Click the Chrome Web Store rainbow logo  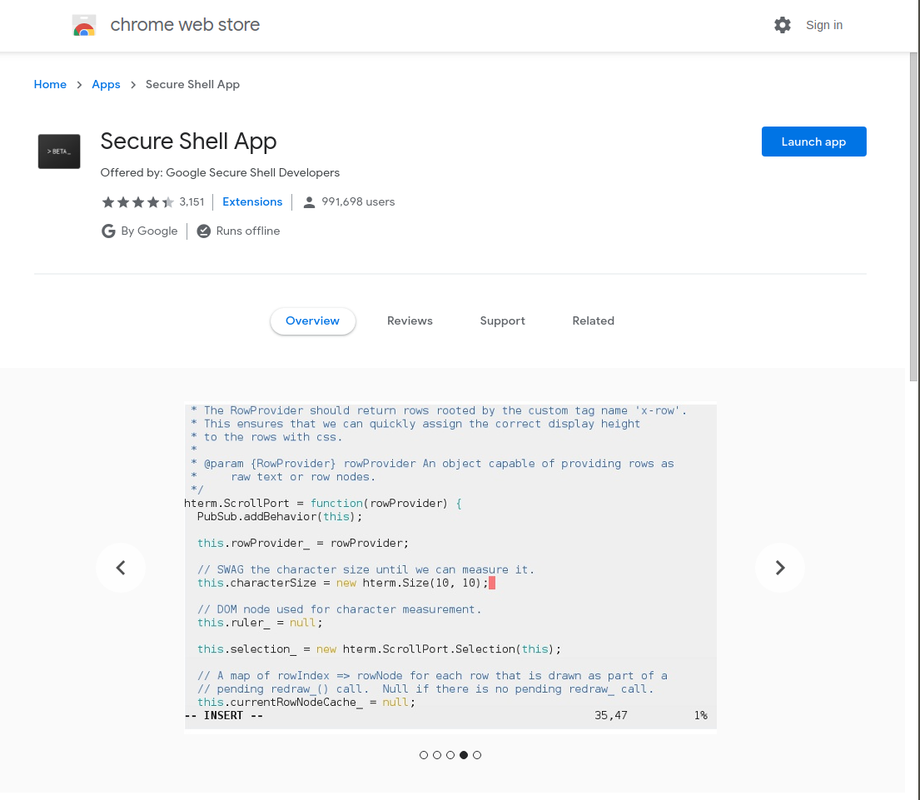pyautogui.click(x=84, y=25)
